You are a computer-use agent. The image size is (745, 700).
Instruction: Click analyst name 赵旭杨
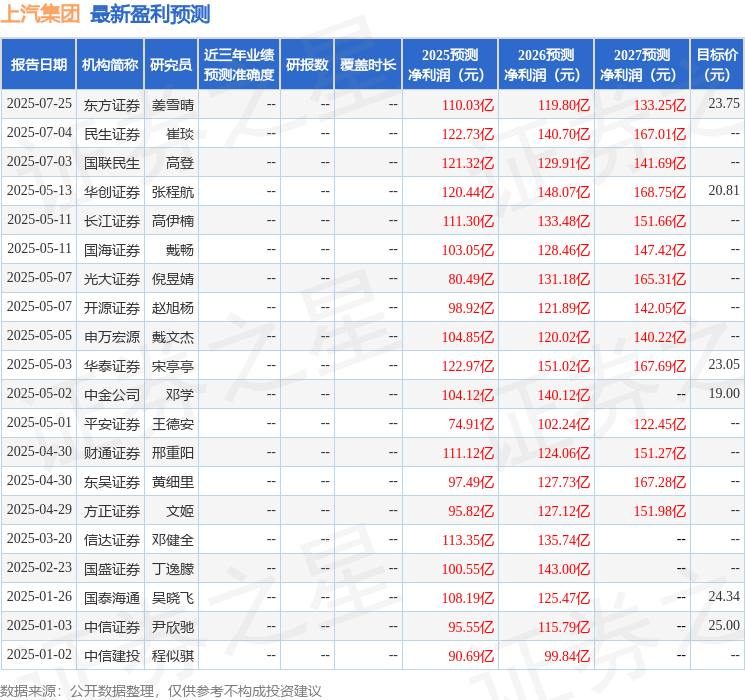(x=173, y=308)
